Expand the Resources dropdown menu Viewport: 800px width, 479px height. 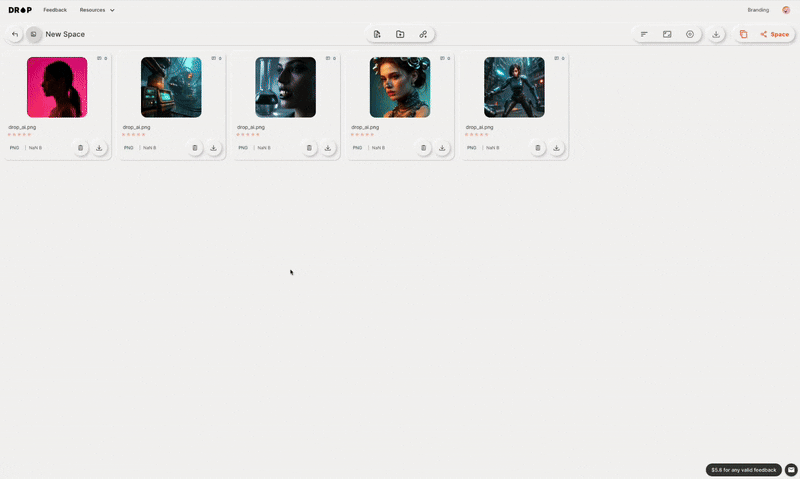(x=97, y=10)
